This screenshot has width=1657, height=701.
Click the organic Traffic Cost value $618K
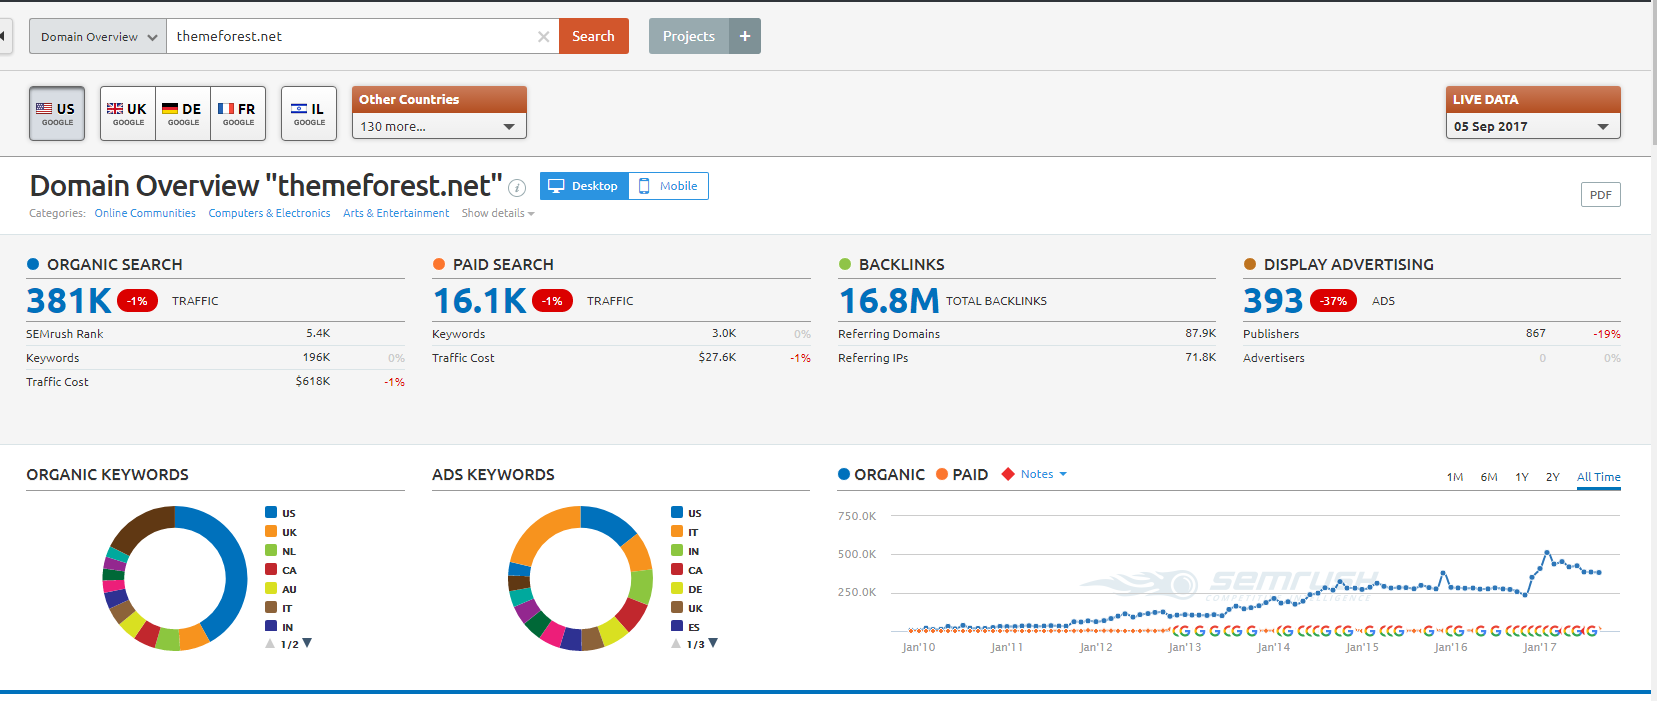tap(313, 381)
